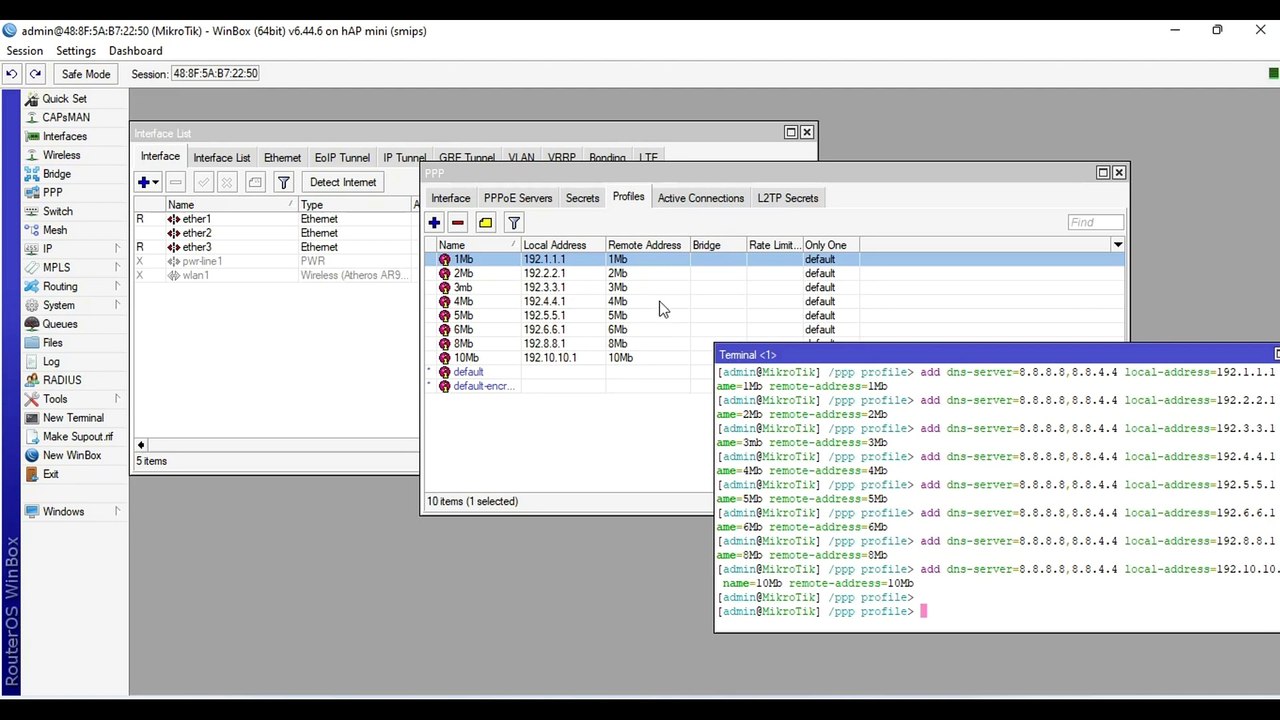Open the Dashboard menu

(x=136, y=51)
